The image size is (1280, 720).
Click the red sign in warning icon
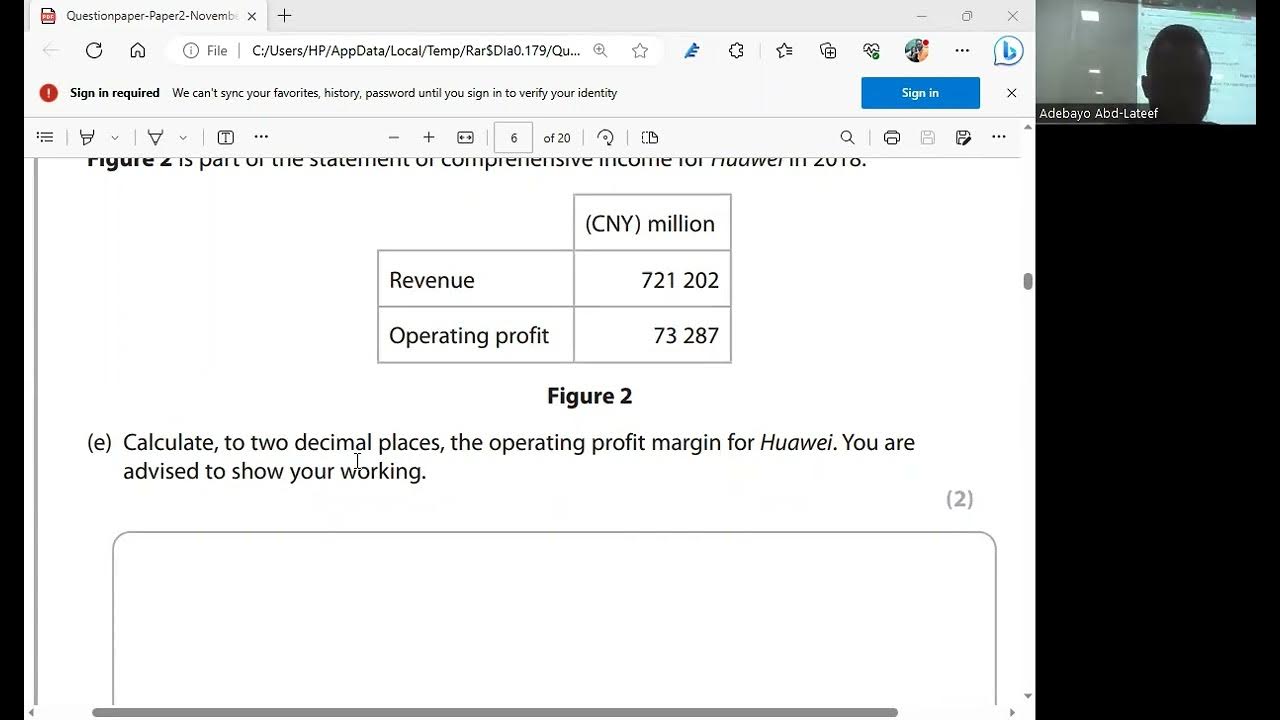pyautogui.click(x=49, y=93)
